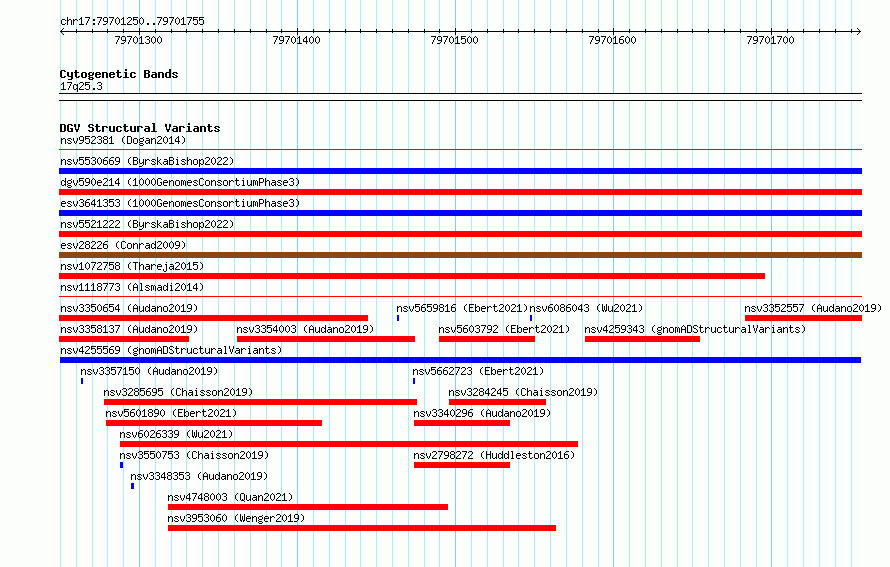
Task: Click the nsv3357150 (Audano2019) text label
Action: point(149,371)
